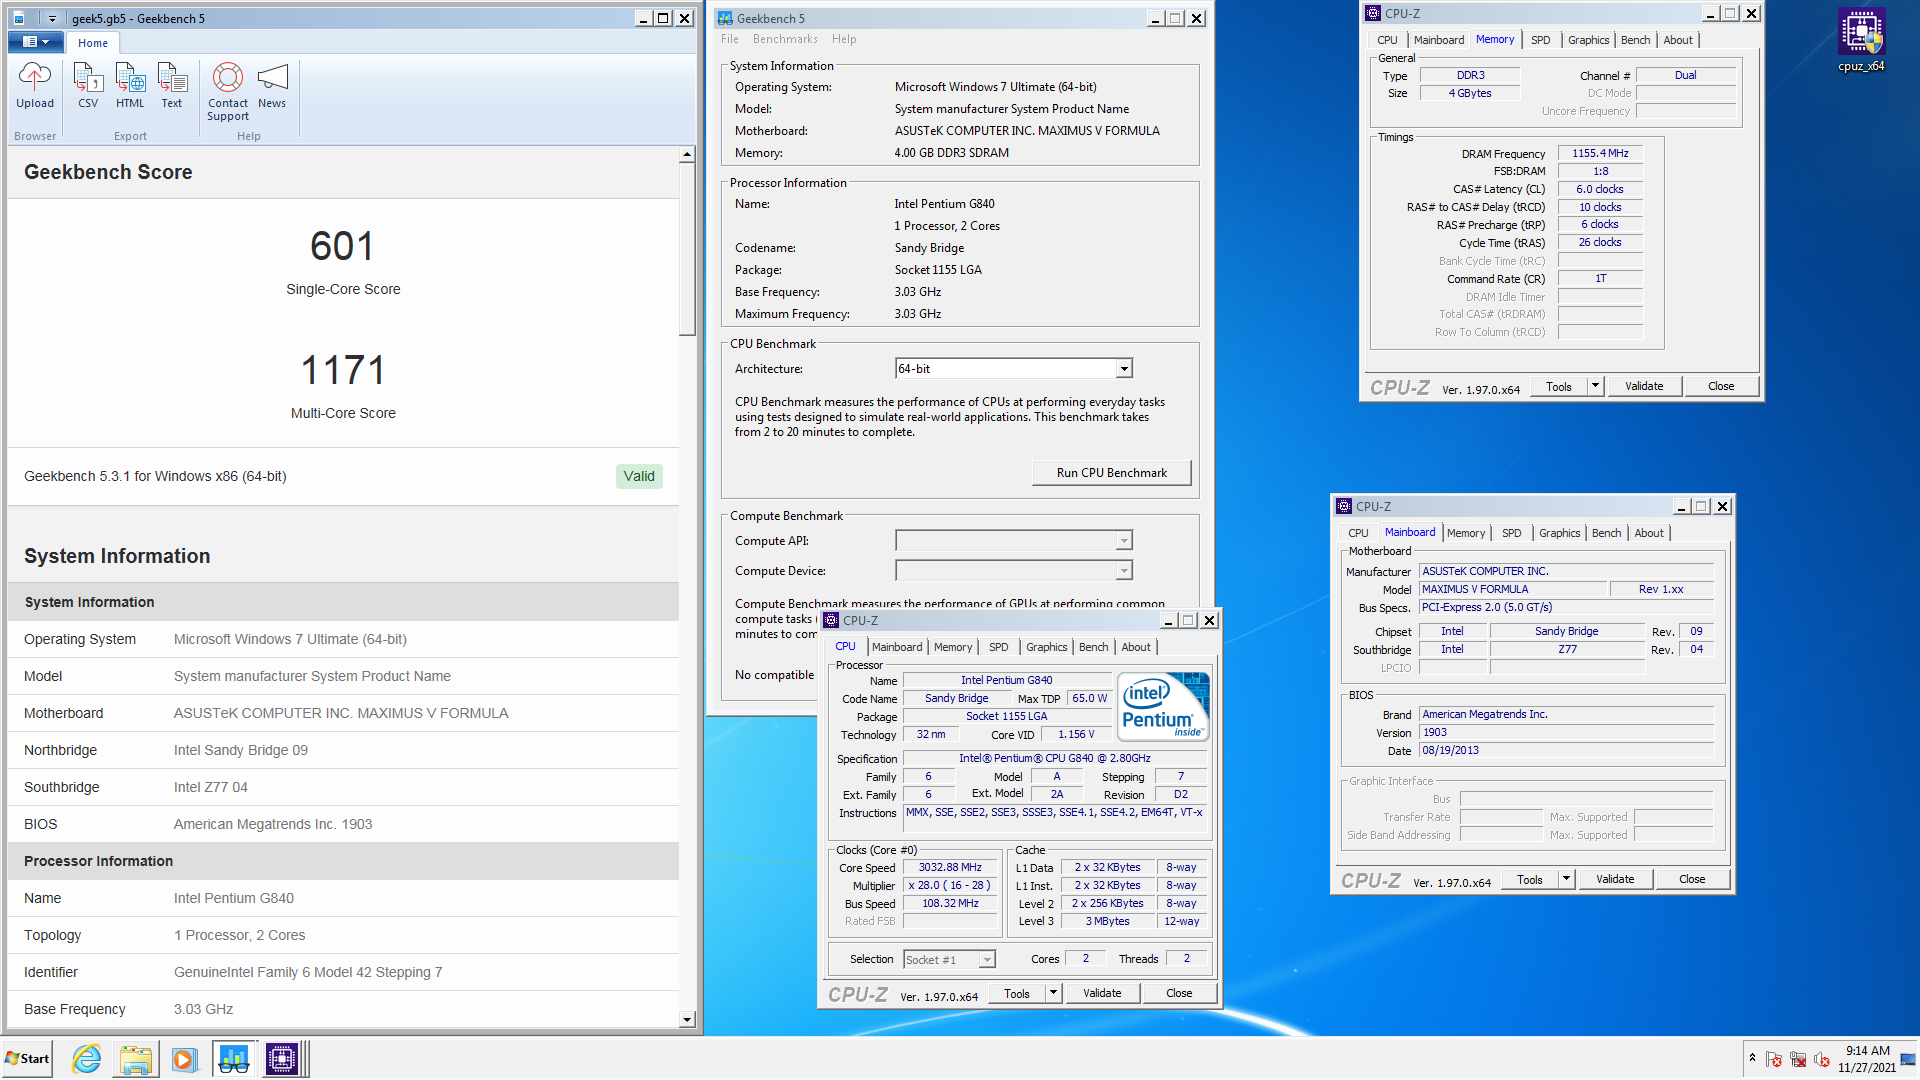Image resolution: width=1920 pixels, height=1080 pixels.
Task: Export results as HTML
Action: coord(130,86)
